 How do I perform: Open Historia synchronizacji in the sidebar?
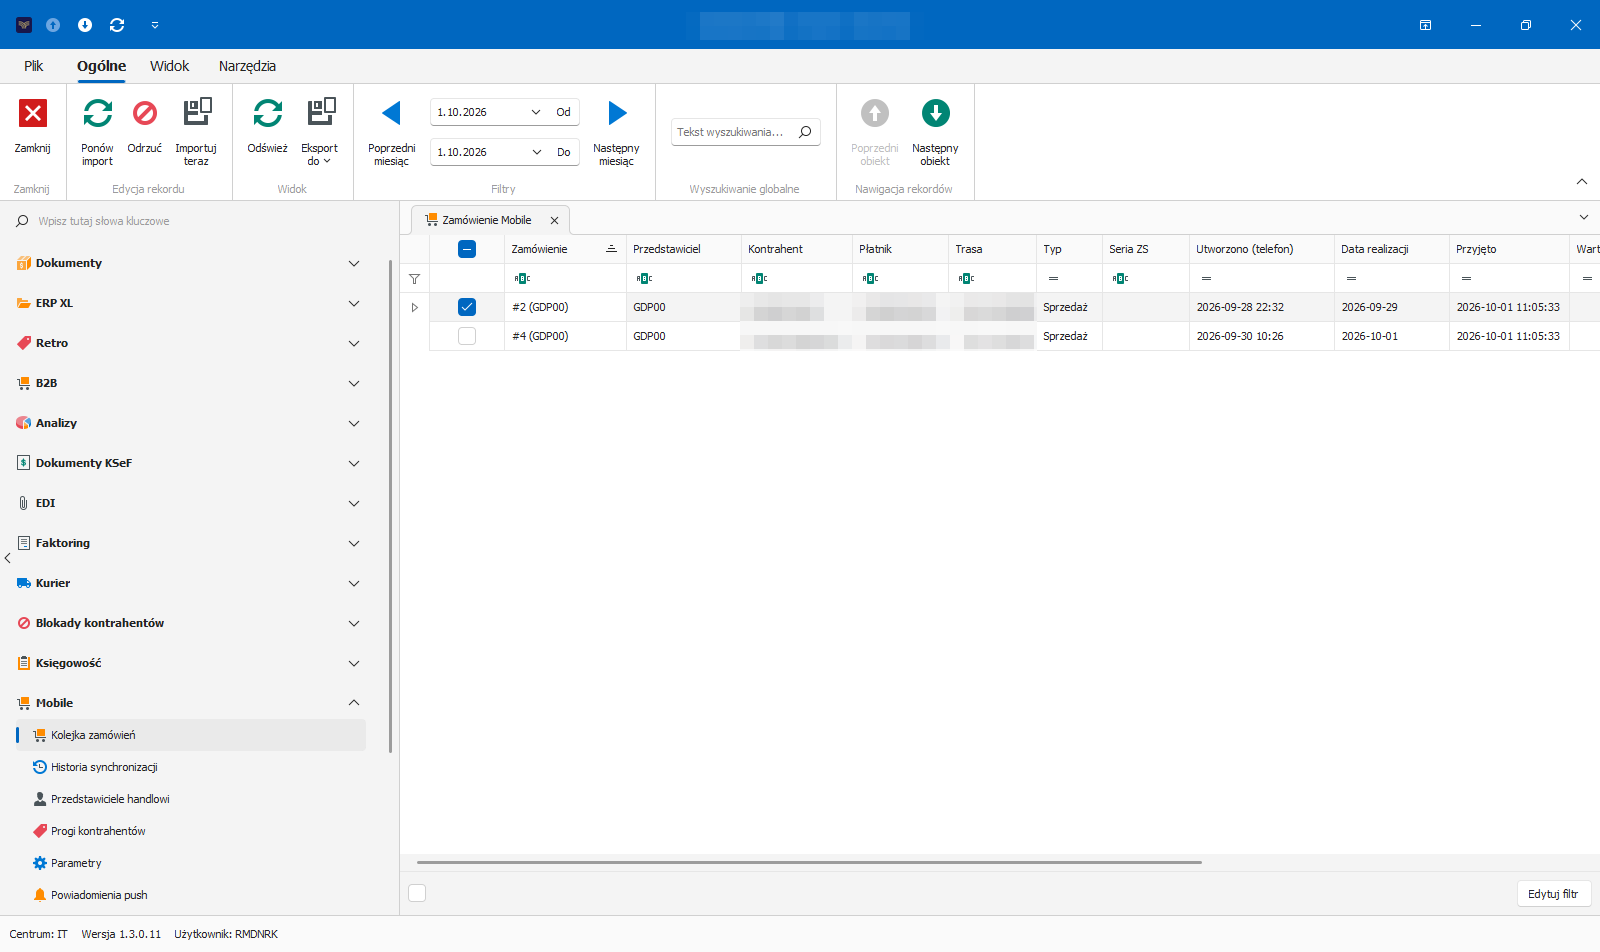(104, 767)
